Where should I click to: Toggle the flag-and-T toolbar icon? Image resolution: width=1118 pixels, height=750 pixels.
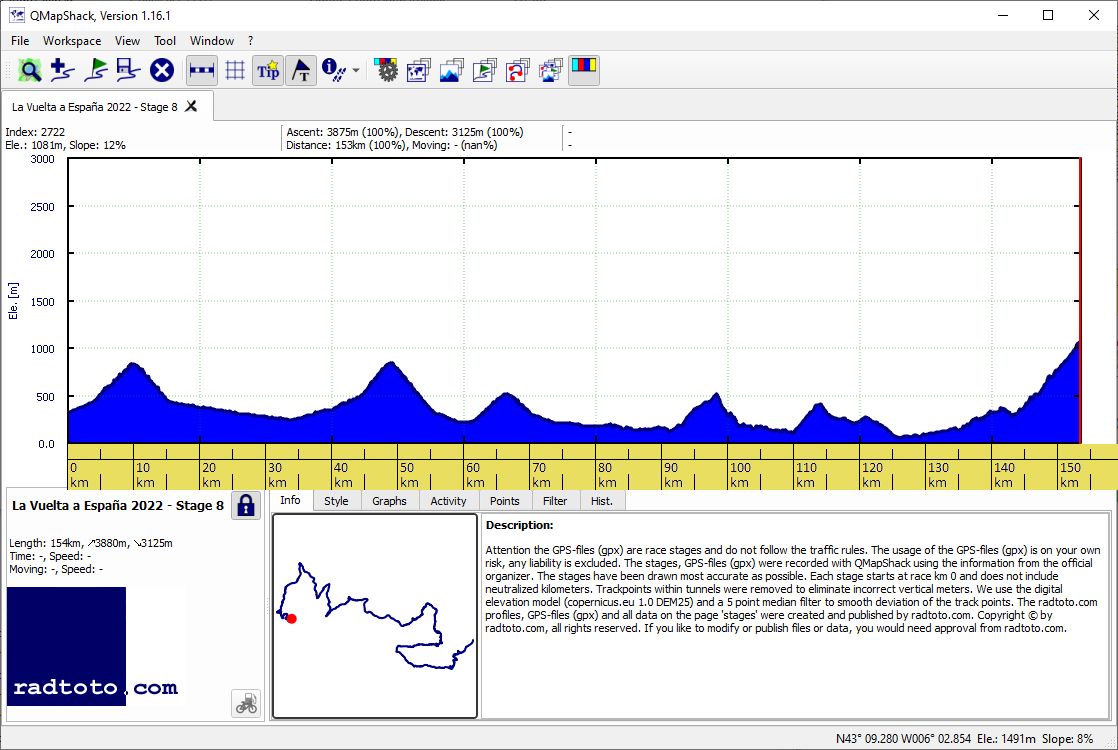coord(301,70)
